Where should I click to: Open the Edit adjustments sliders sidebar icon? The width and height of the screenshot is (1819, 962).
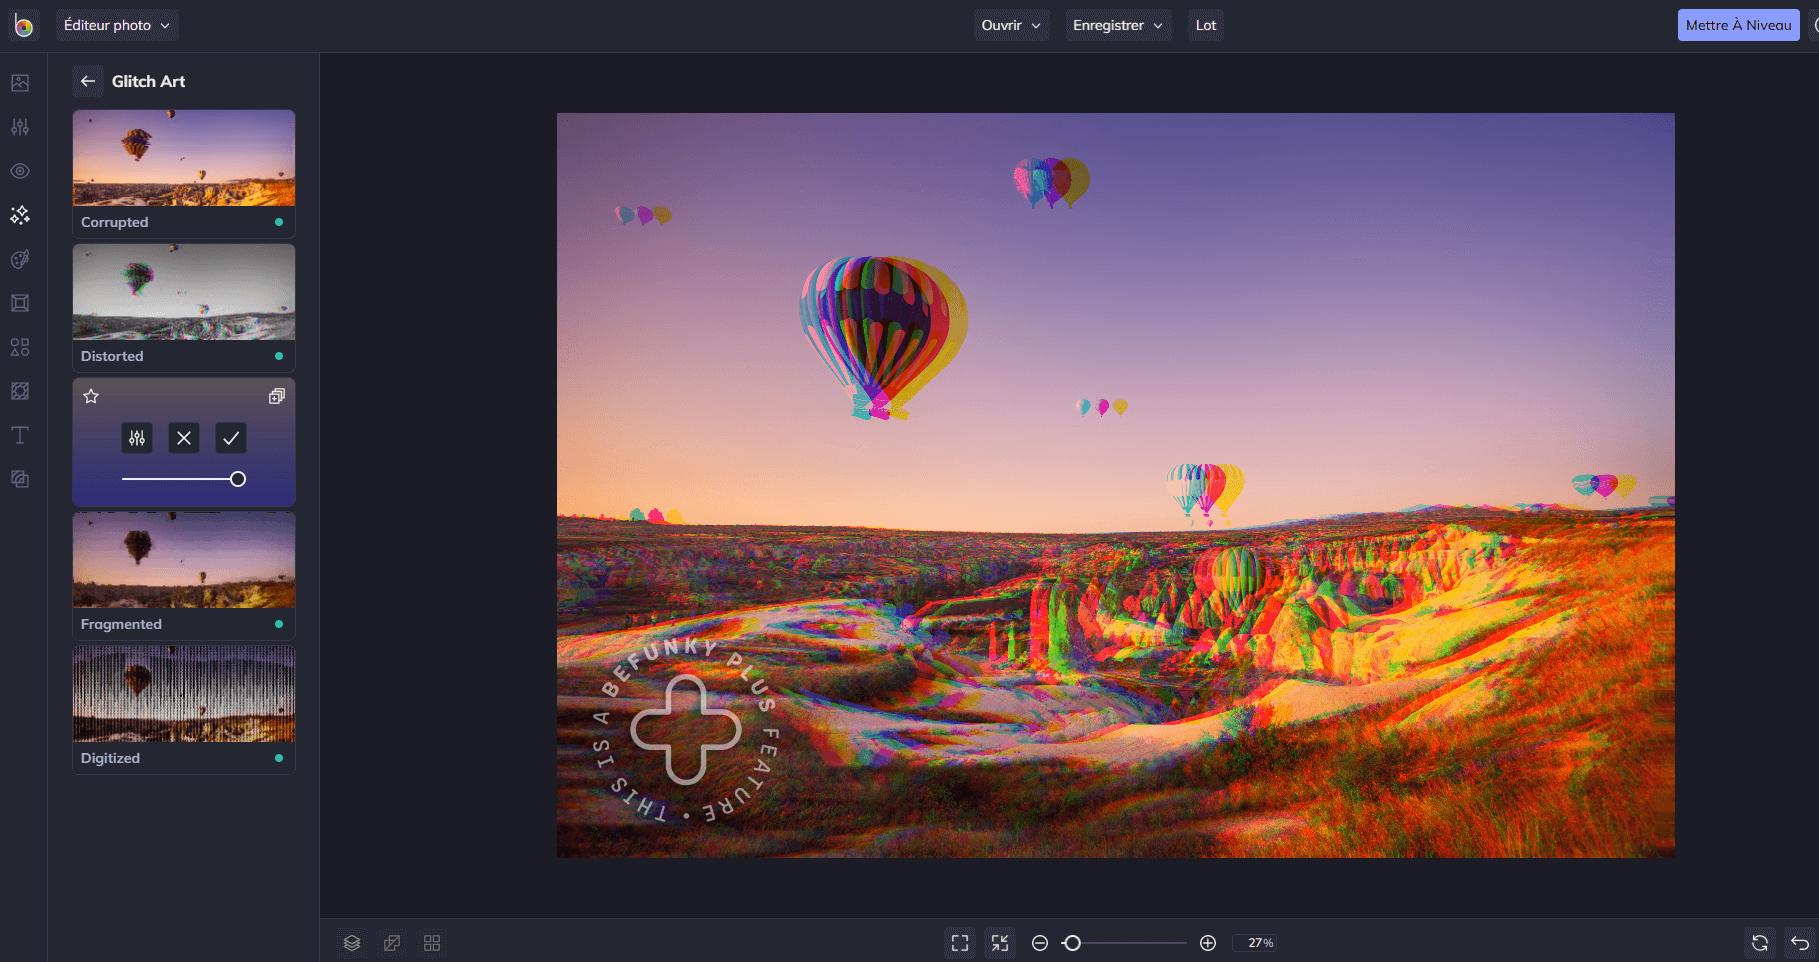click(20, 127)
